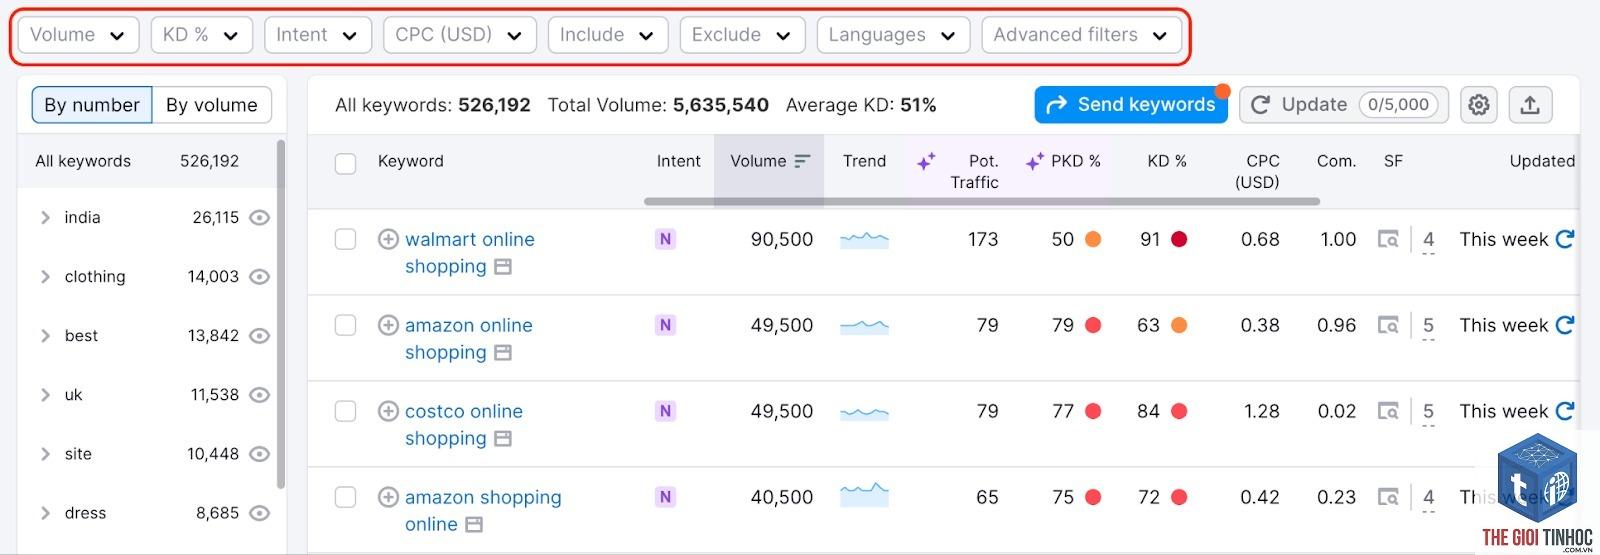View SERP features icon for costco row

(1388, 411)
